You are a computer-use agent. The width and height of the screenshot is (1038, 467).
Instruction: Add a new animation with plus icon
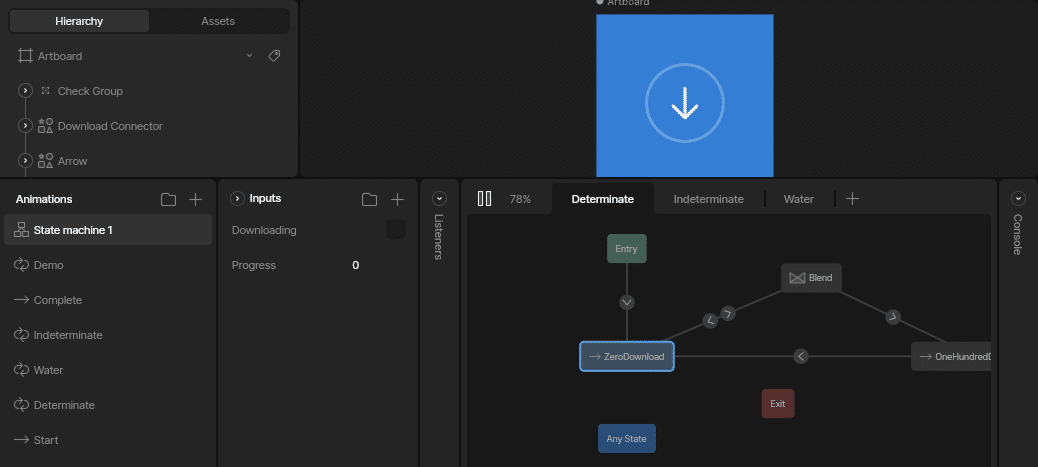[x=195, y=199]
